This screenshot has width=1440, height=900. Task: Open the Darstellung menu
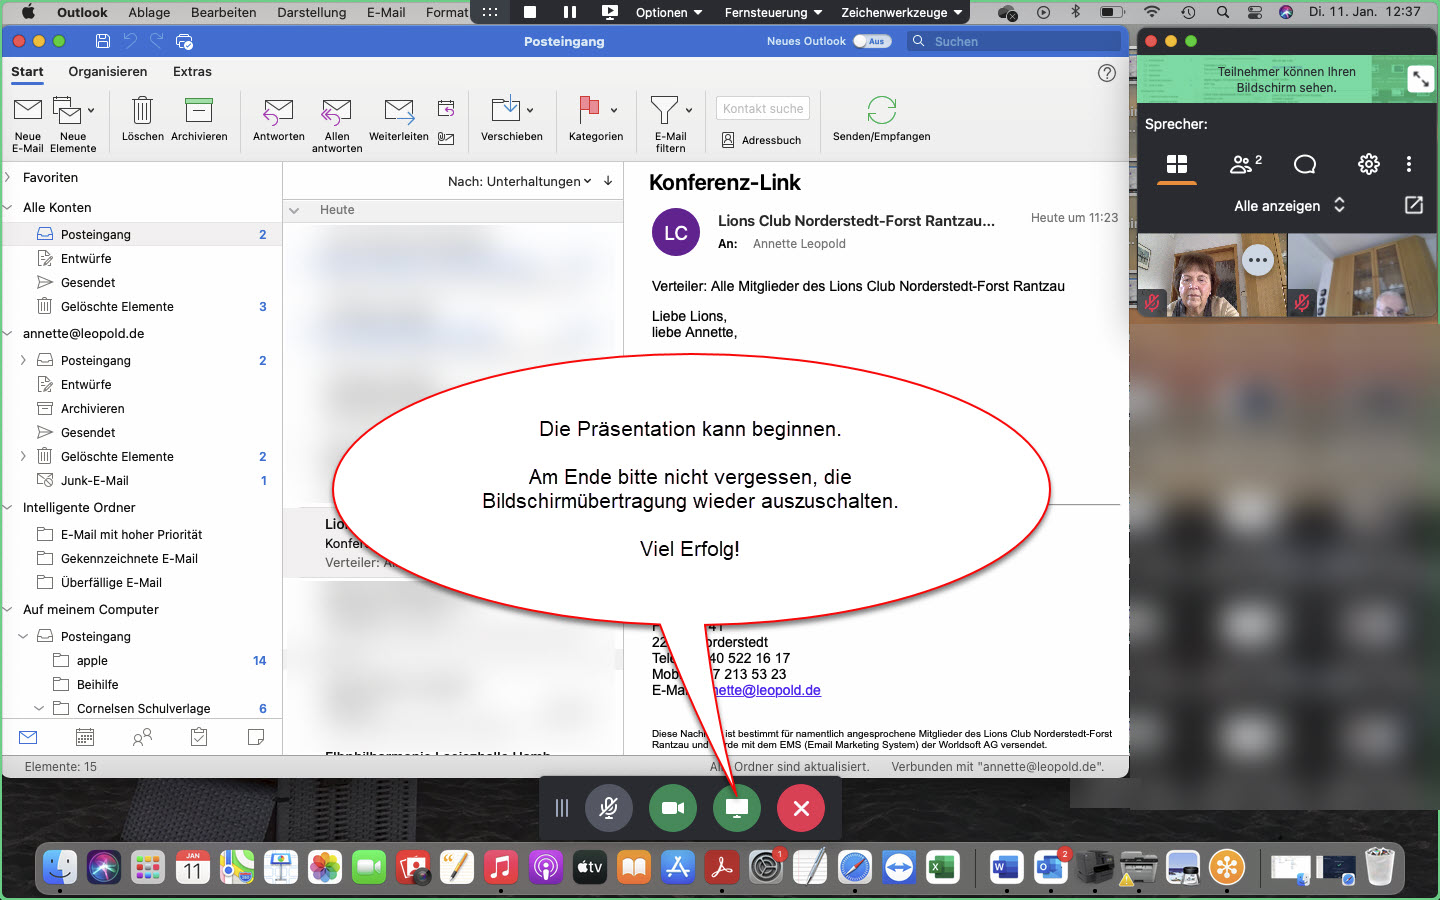[312, 12]
